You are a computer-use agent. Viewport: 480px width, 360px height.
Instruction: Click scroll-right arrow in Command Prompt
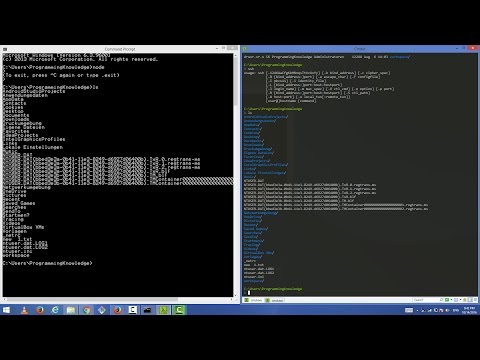point(231,299)
